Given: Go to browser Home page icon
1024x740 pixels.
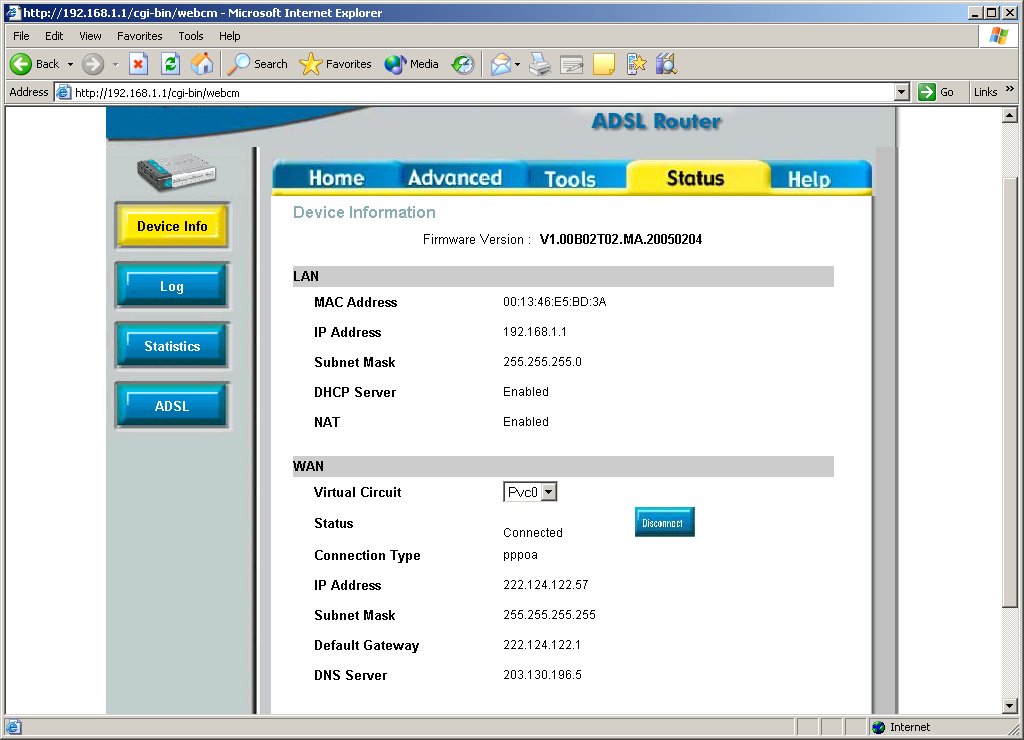Looking at the screenshot, I should coord(202,64).
